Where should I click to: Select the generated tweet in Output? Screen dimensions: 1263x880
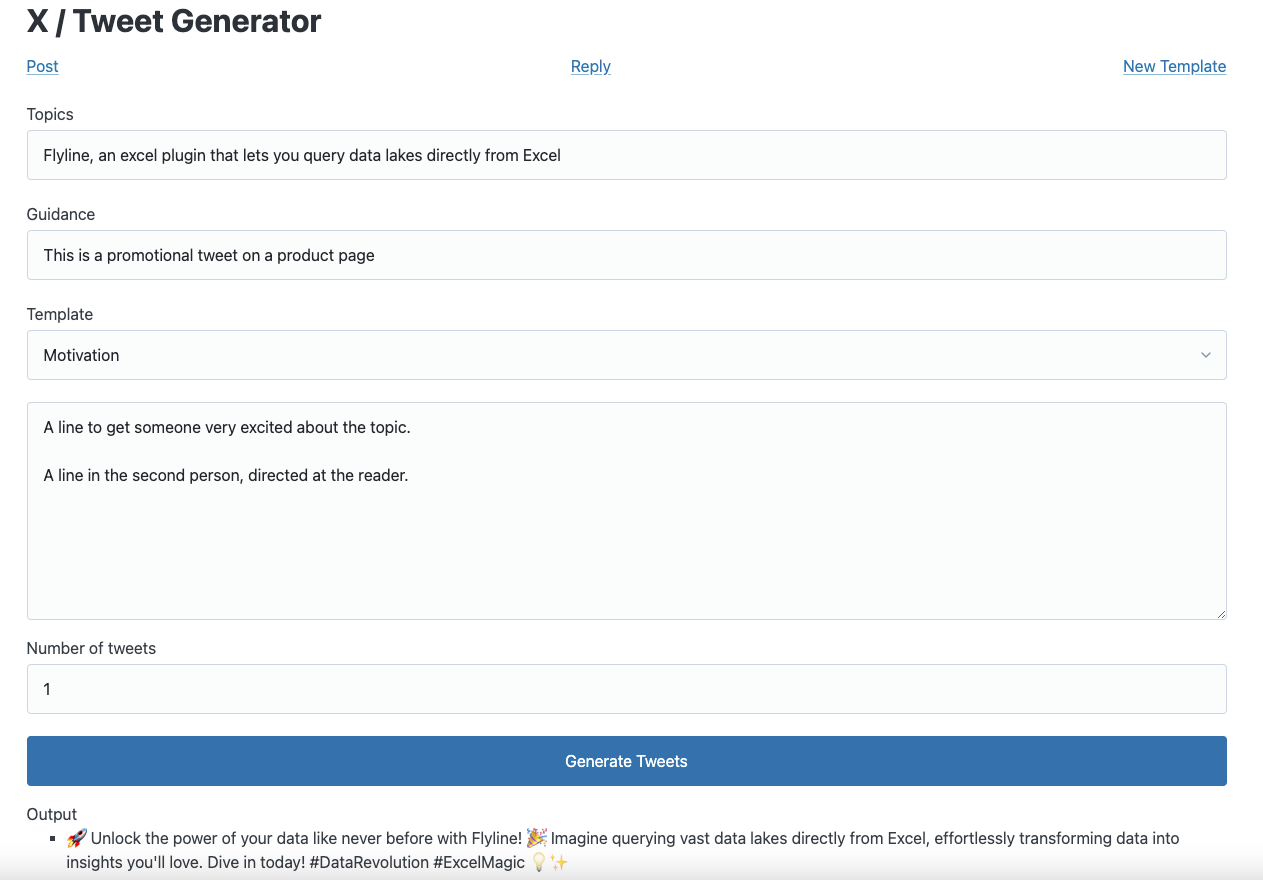click(x=622, y=850)
